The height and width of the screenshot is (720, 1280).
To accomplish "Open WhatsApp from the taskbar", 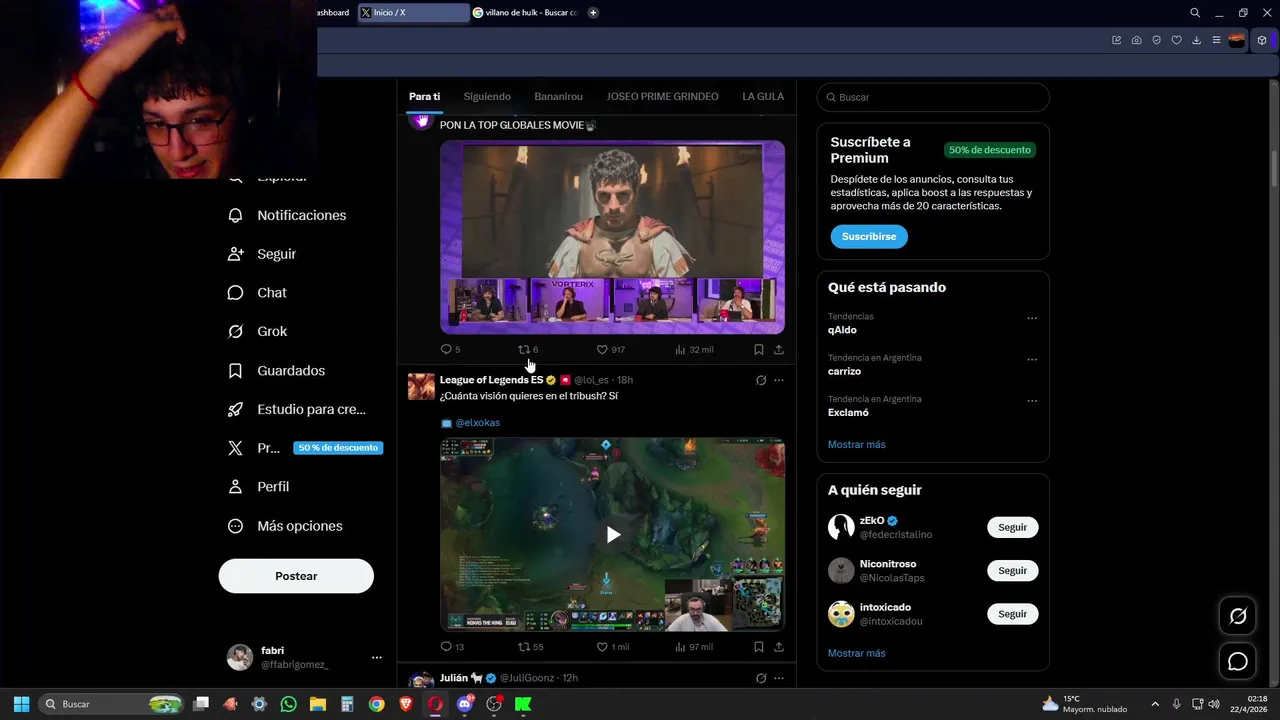I will coord(289,704).
